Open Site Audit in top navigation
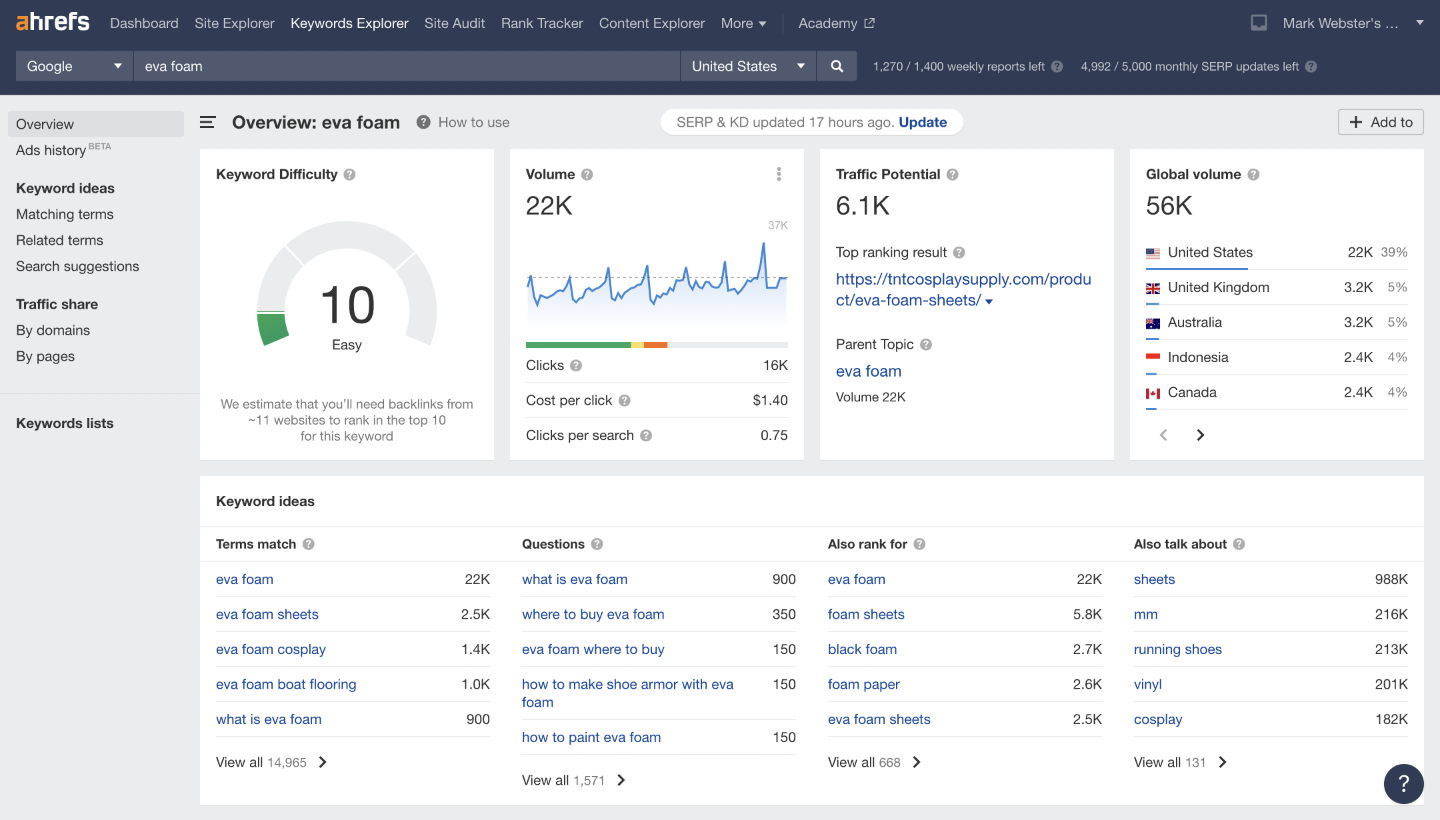1440x820 pixels. [x=455, y=23]
